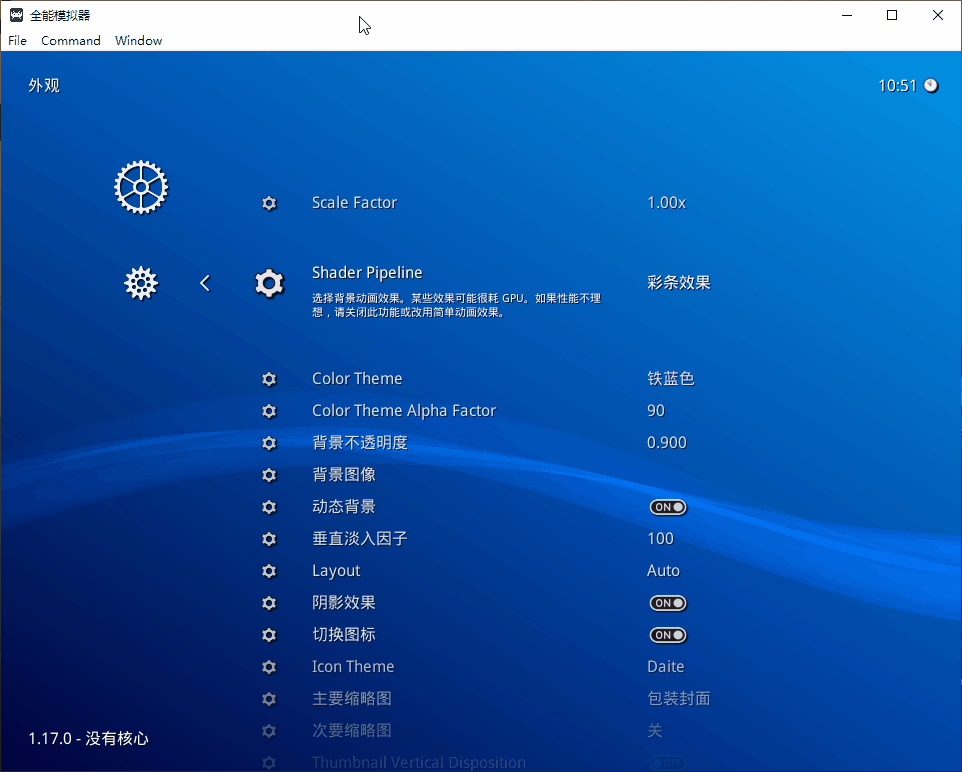962x772 pixels.
Task: Select the 动态背景 setting label
Action: pos(344,507)
